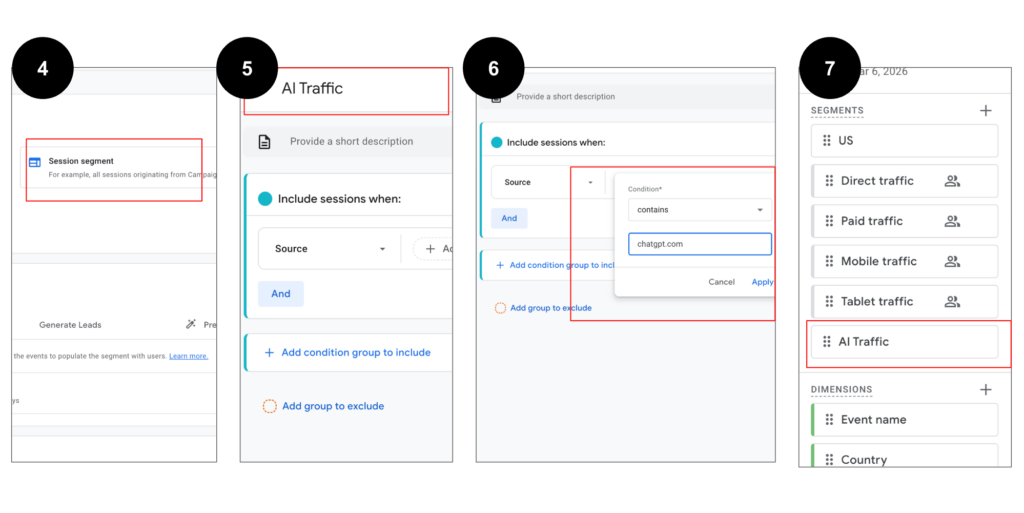Click the magic wand icon beside Generate Leads

coord(191,324)
